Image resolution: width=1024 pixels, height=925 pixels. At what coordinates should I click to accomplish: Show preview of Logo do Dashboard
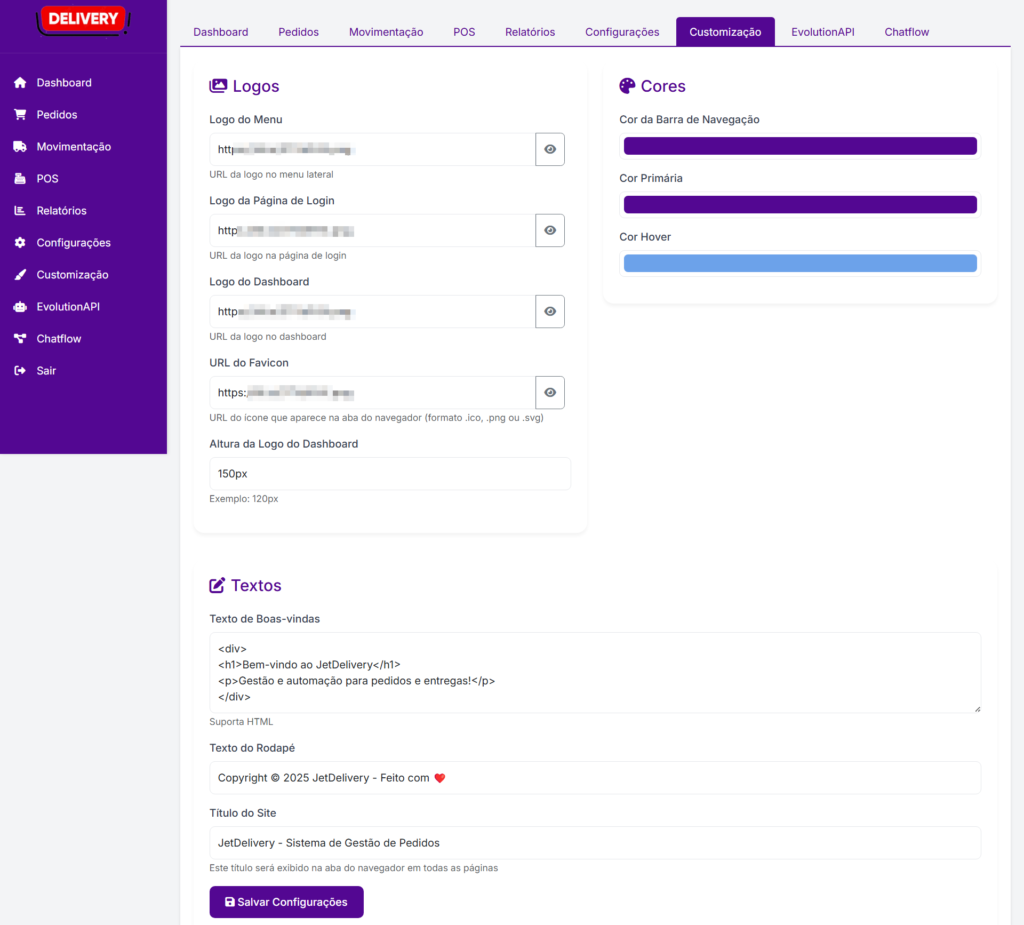(550, 311)
